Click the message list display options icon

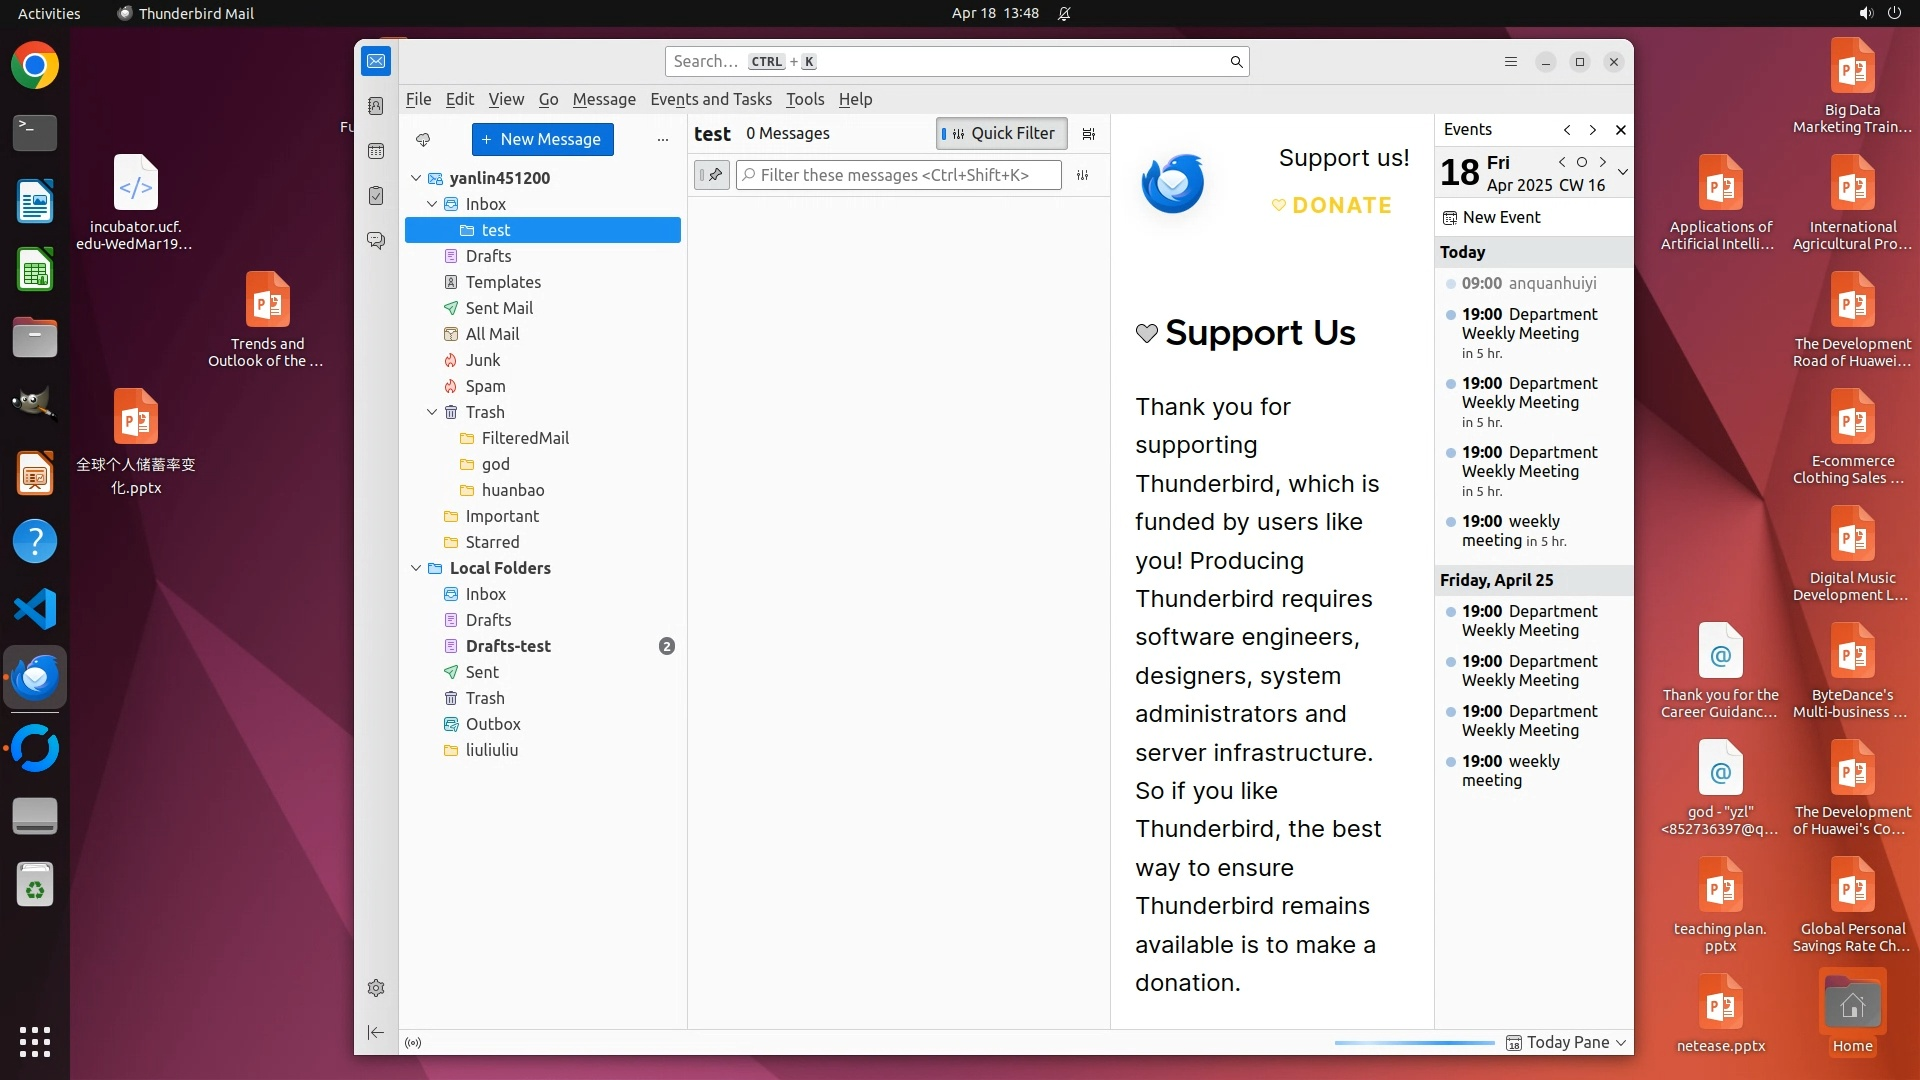1089,134
